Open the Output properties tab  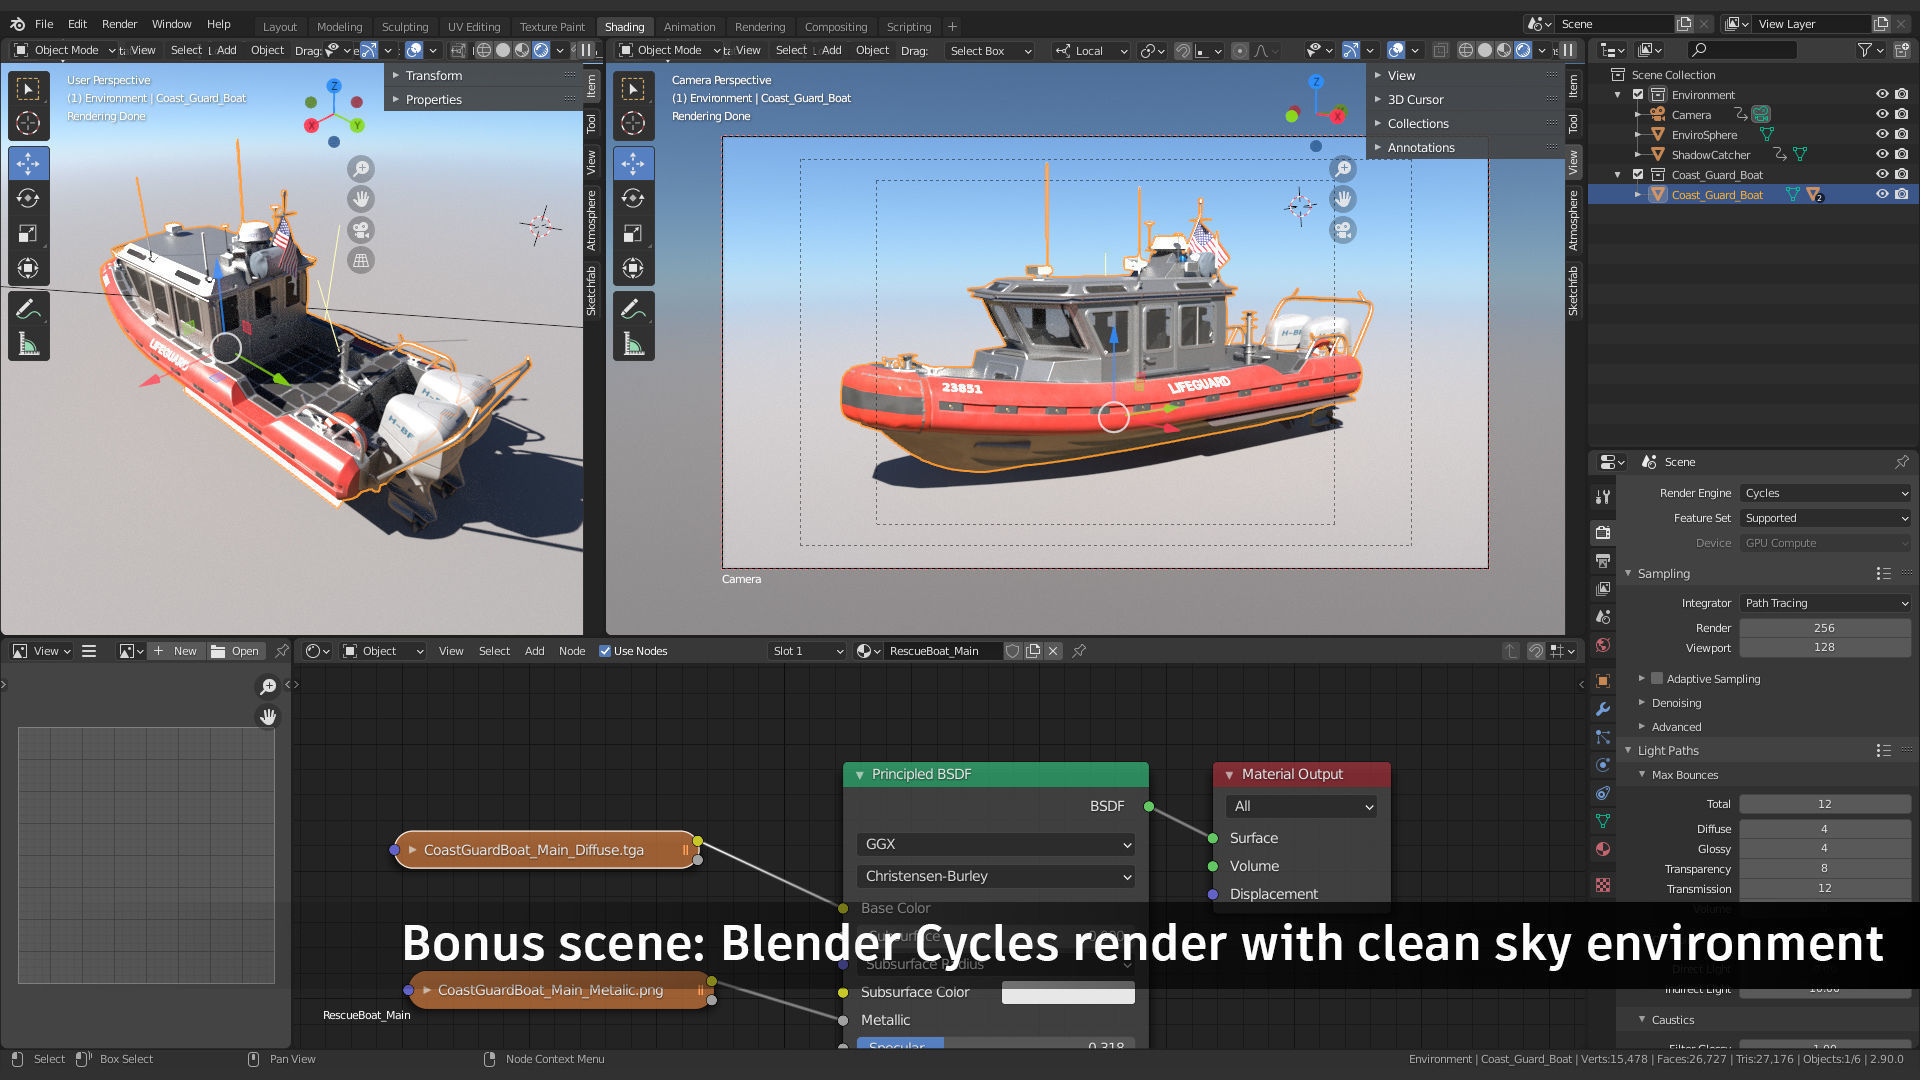pyautogui.click(x=1603, y=561)
